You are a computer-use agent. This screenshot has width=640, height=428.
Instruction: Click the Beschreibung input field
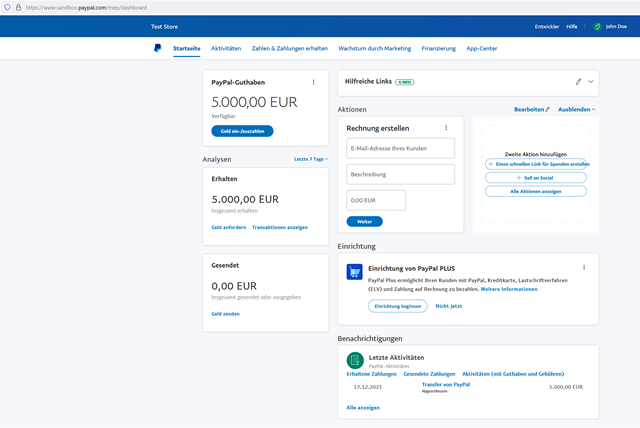click(x=400, y=174)
